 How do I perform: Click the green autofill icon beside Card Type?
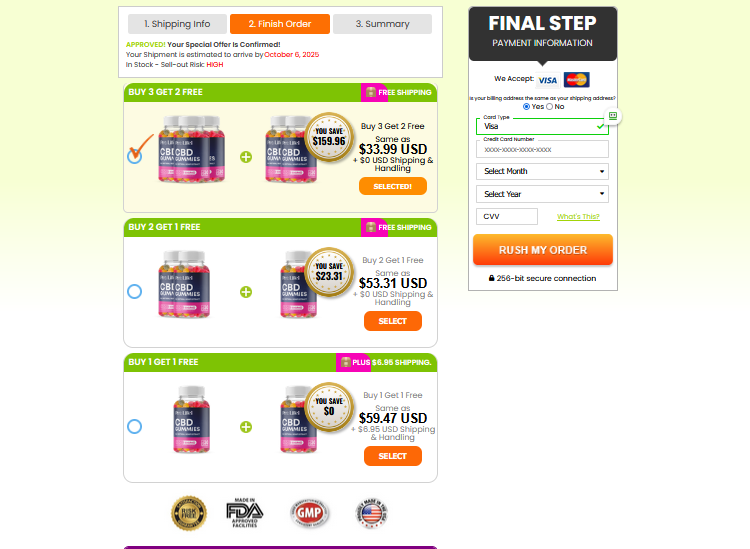pos(613,116)
